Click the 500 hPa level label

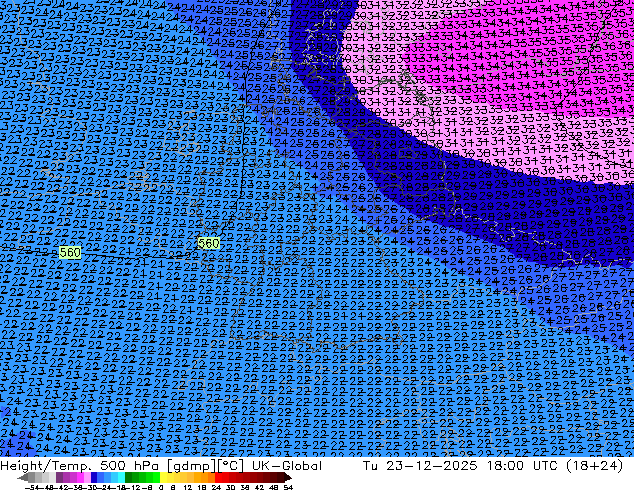tap(131, 466)
